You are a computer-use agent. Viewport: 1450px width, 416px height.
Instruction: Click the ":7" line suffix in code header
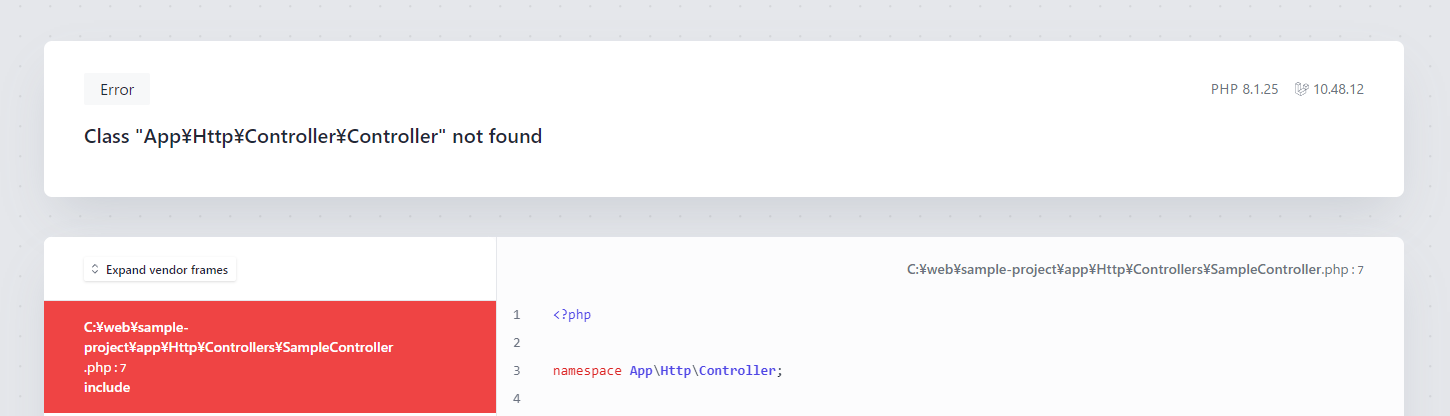coord(1359,270)
